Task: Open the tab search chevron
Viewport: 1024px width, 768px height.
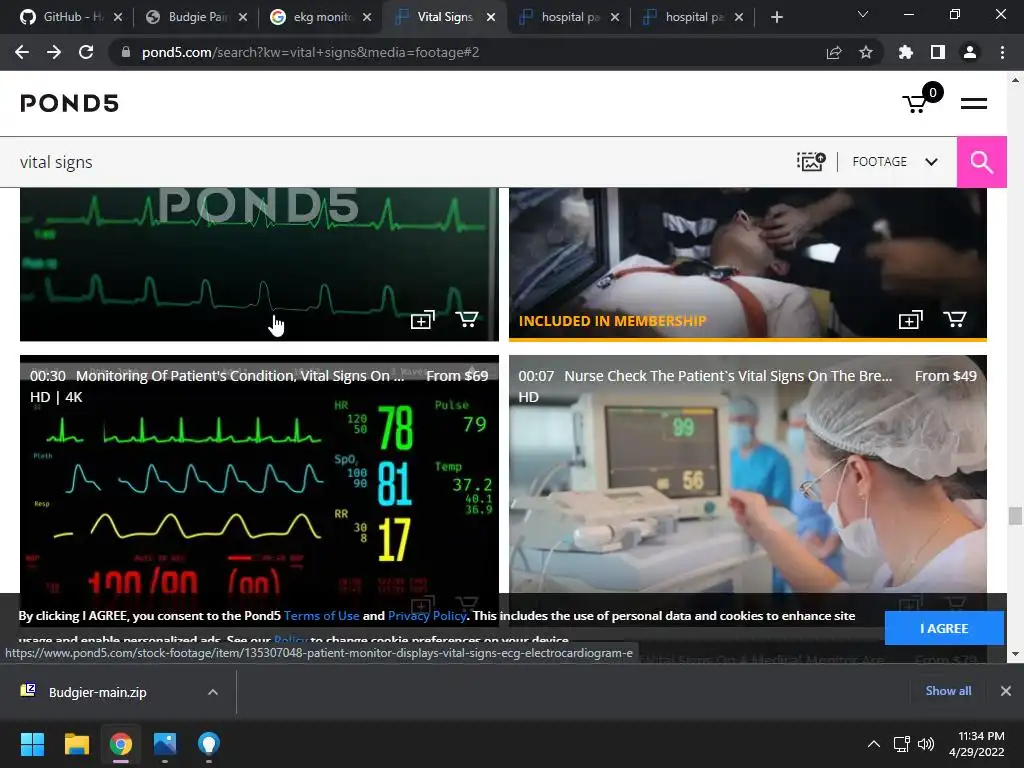Action: (863, 14)
